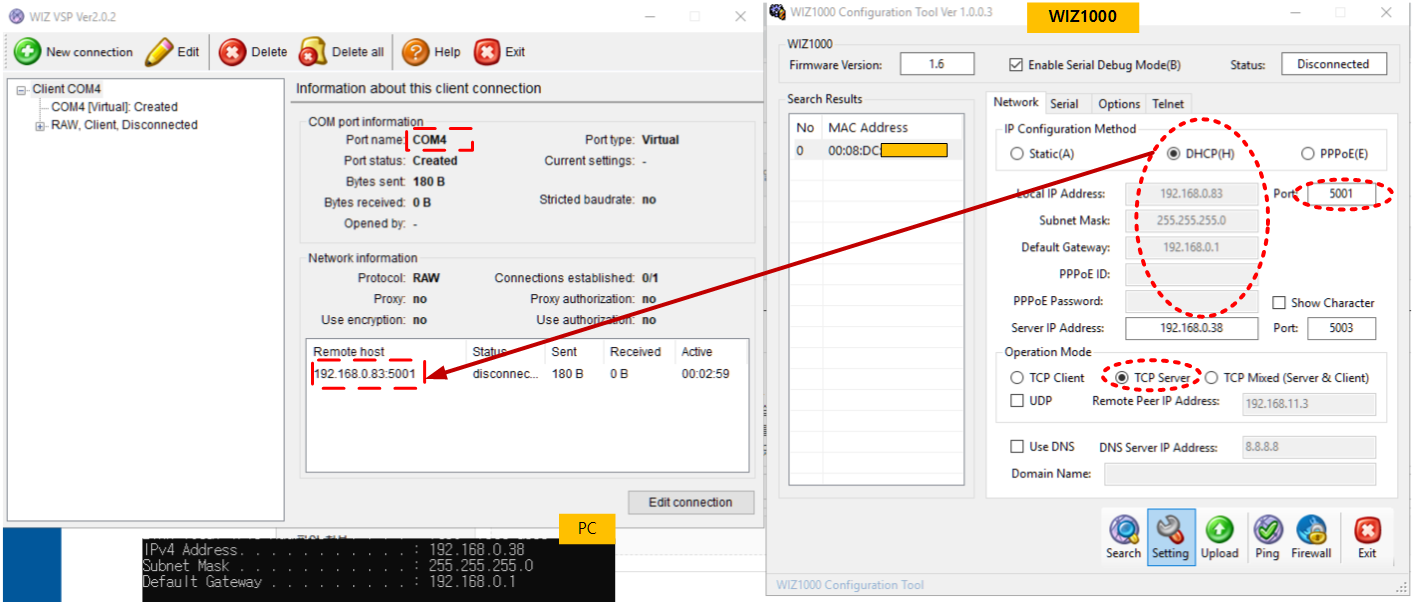This screenshot has height=603, width=1414.
Task: Click the Setting wrench icon
Action: point(1170,529)
